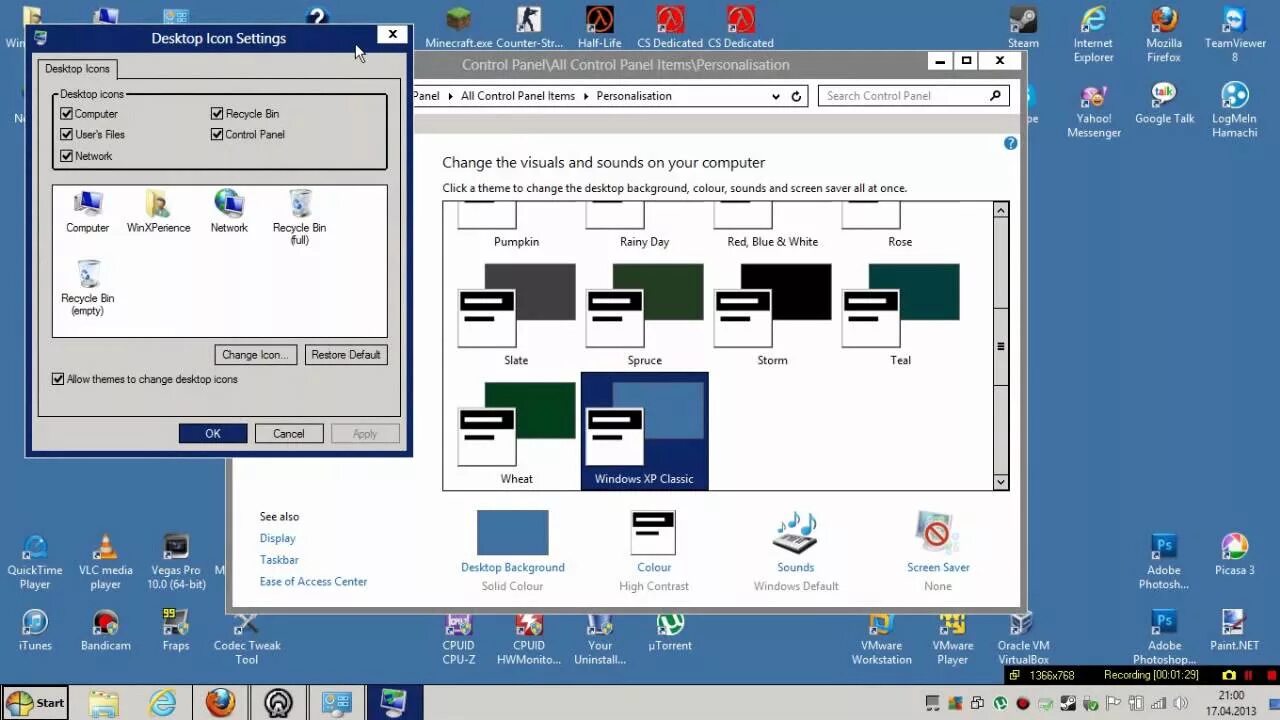Open the TeamViewer 8 desktop shortcut
This screenshot has height=720, width=1280.
[1235, 35]
